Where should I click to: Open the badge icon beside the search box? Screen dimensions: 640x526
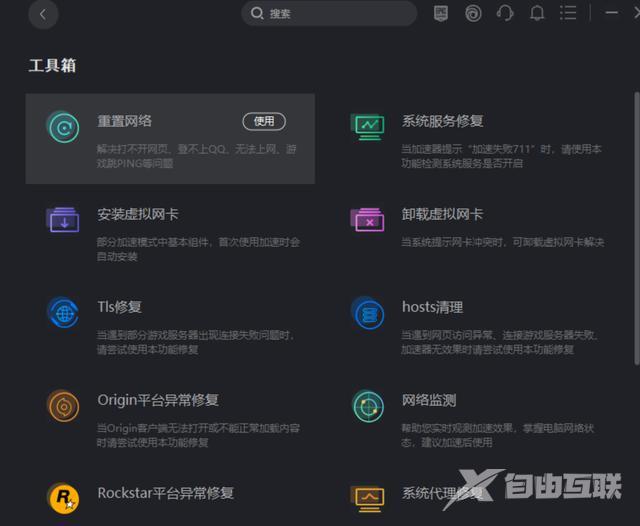(x=440, y=13)
